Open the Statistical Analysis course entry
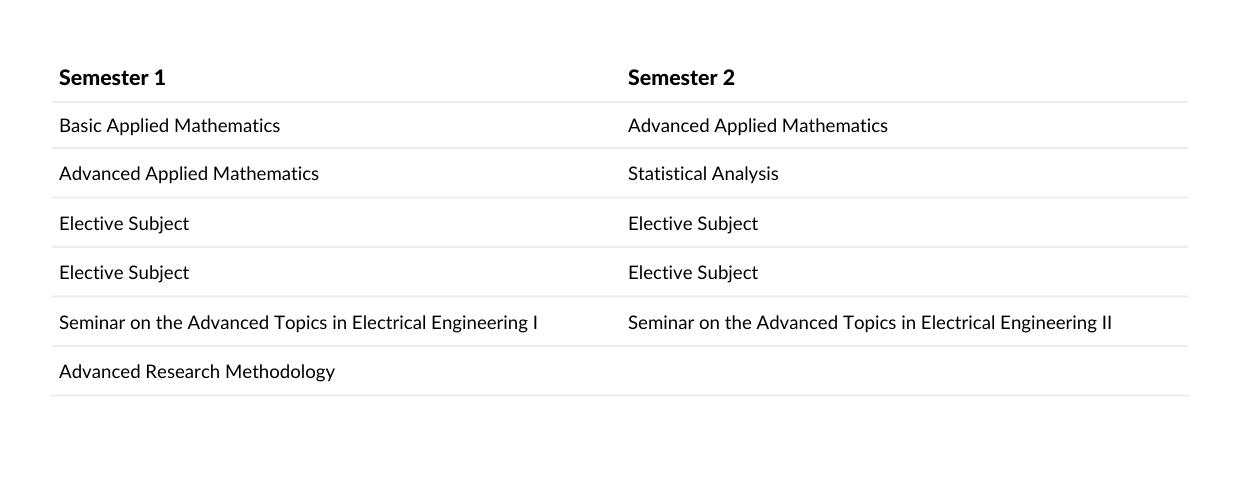Viewport: 1240px width, 500px height. click(x=703, y=174)
